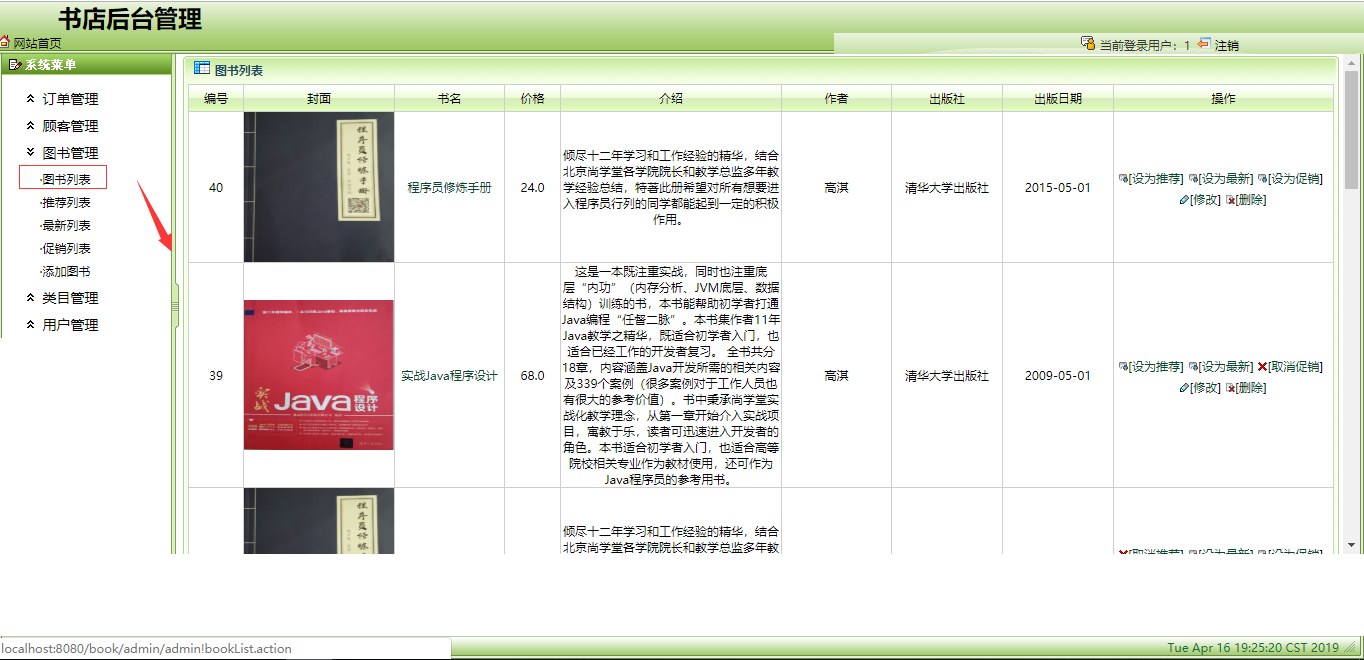Click author 高淇 in book 39 row
Viewport: 1364px width, 660px height.
(x=837, y=376)
